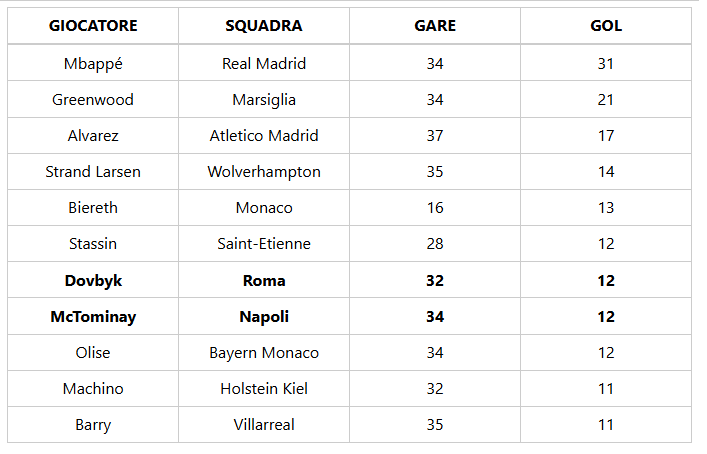707x454 pixels.
Task: Select the Bayern Monaco cell
Action: [264, 353]
